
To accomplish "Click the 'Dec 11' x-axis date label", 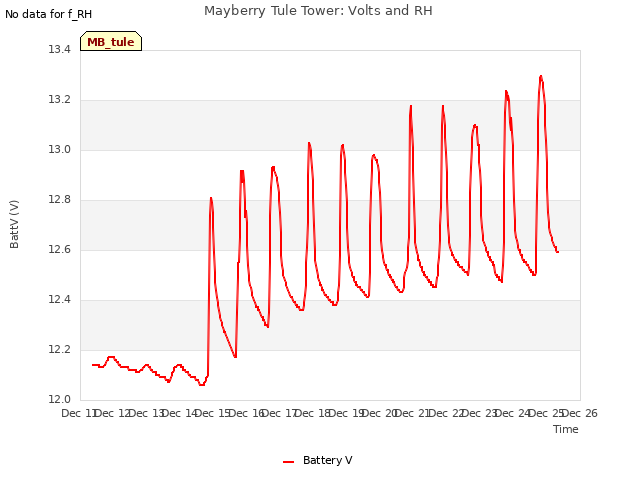I will (78, 413).
